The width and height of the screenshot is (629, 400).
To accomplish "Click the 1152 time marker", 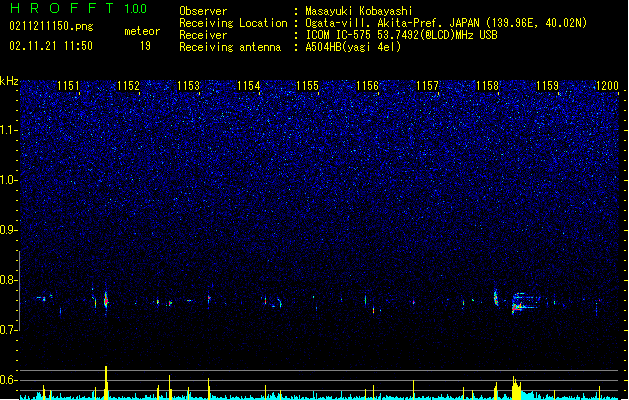I will pos(128,86).
